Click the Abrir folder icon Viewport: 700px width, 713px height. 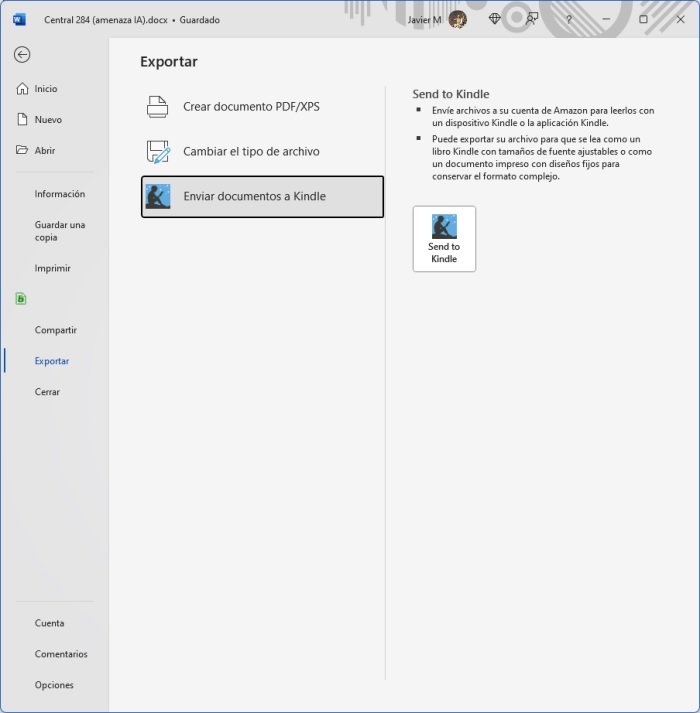pyautogui.click(x=22, y=150)
